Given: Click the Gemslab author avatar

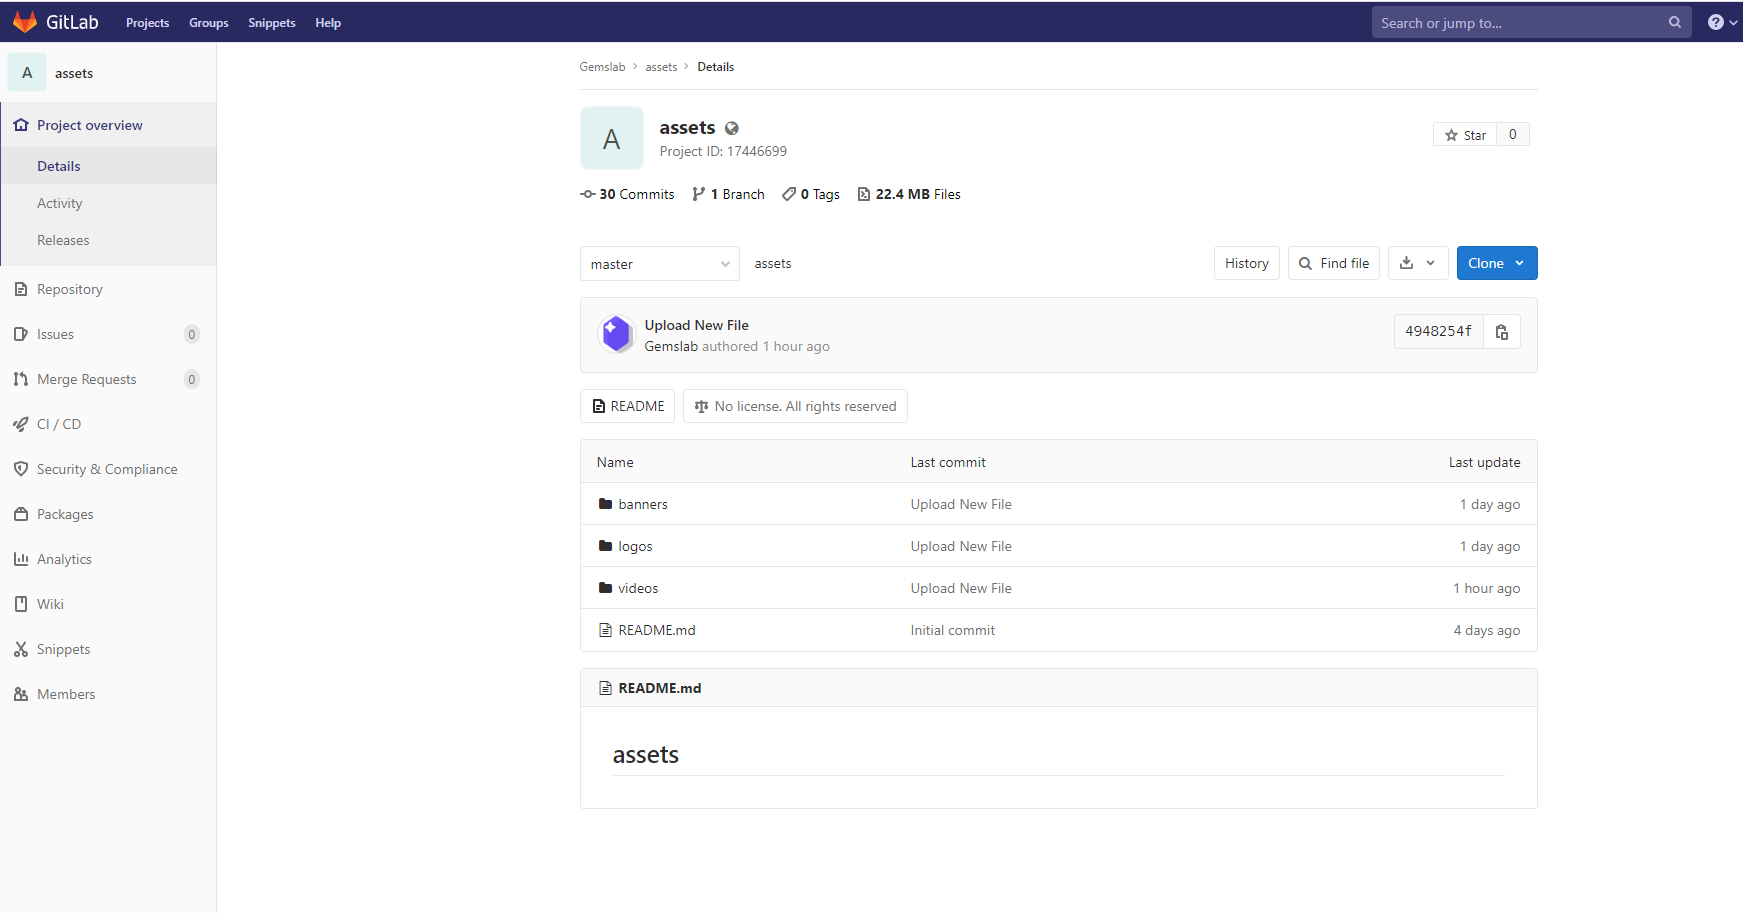Looking at the screenshot, I should [x=616, y=335].
